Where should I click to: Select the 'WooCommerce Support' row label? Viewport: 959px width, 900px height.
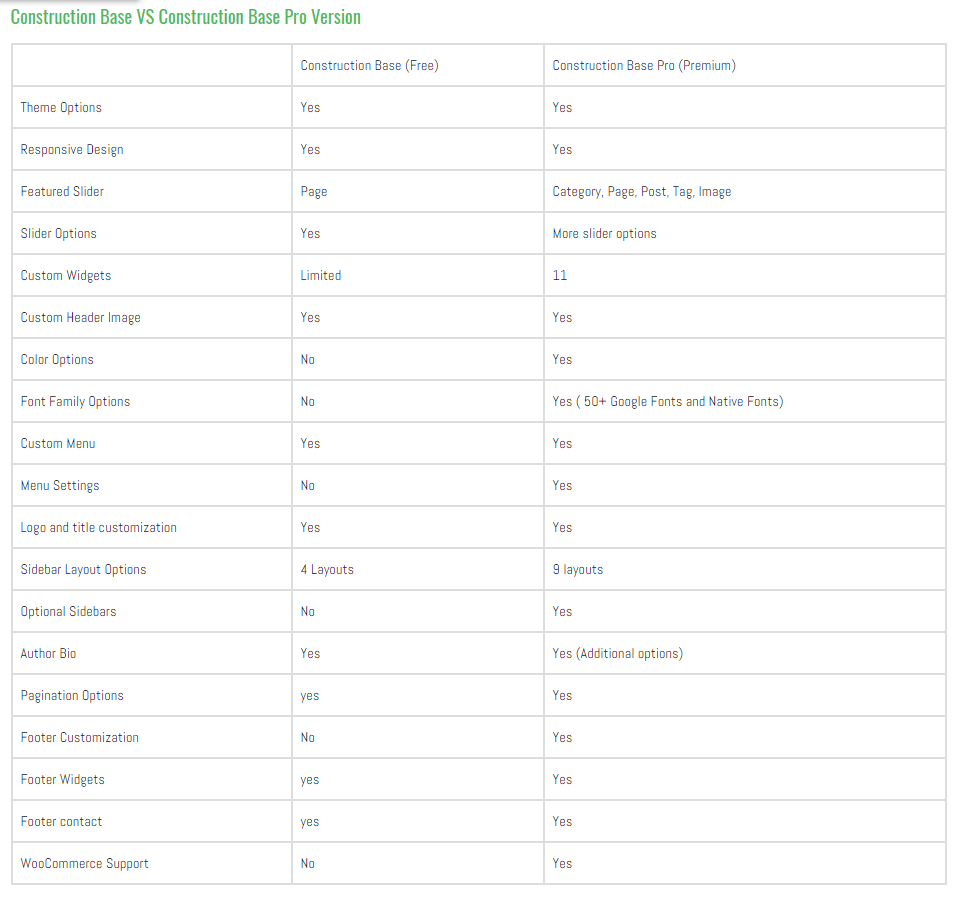84,864
